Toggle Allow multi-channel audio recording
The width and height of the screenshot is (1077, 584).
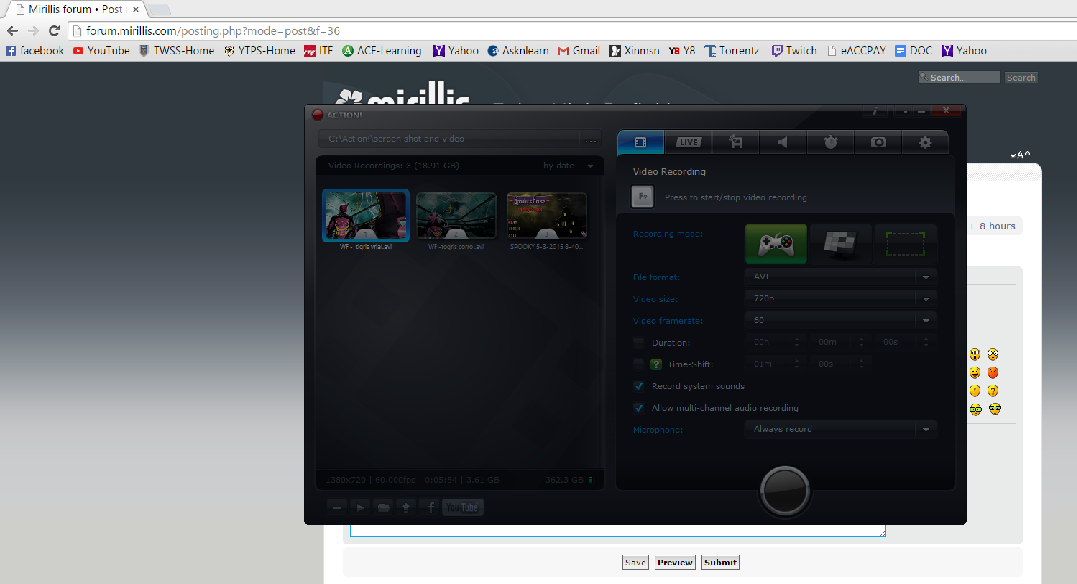(639, 408)
